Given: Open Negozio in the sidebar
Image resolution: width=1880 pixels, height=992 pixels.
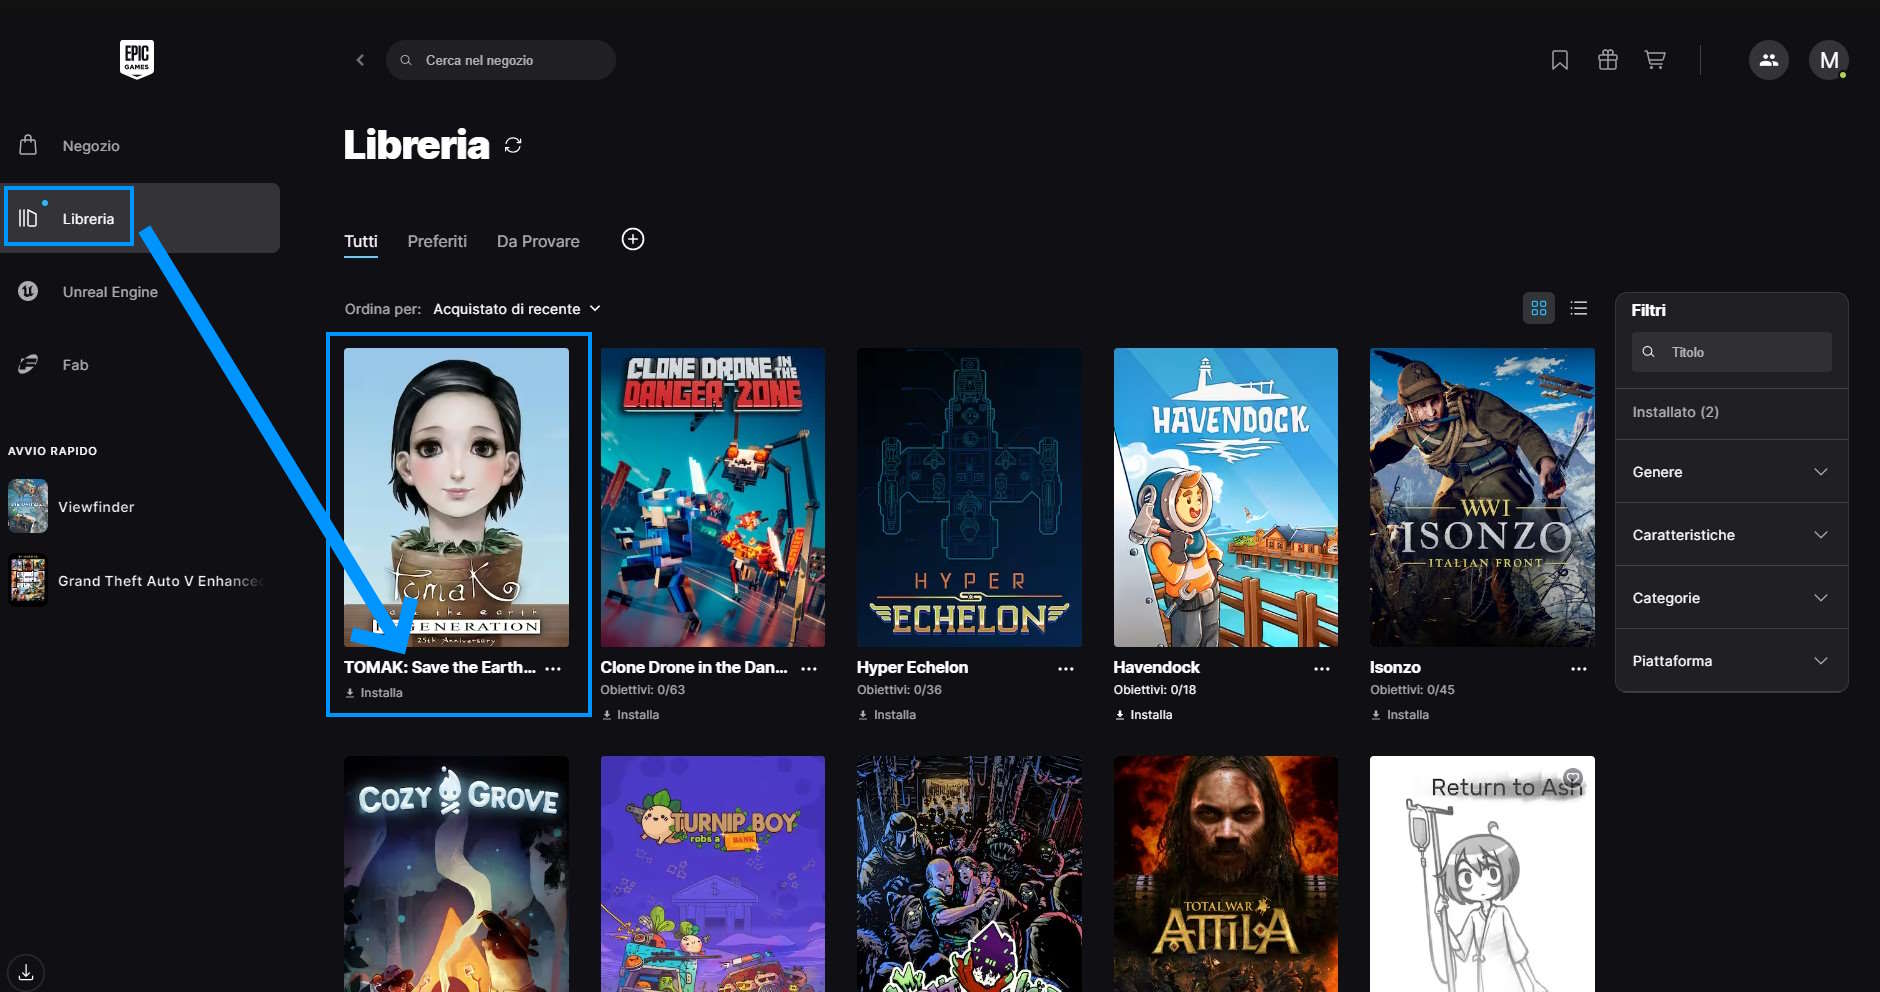Looking at the screenshot, I should [x=90, y=146].
